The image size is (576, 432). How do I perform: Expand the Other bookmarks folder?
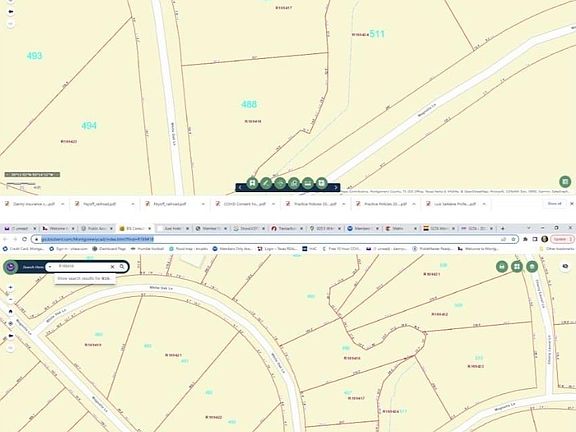[x=557, y=249]
